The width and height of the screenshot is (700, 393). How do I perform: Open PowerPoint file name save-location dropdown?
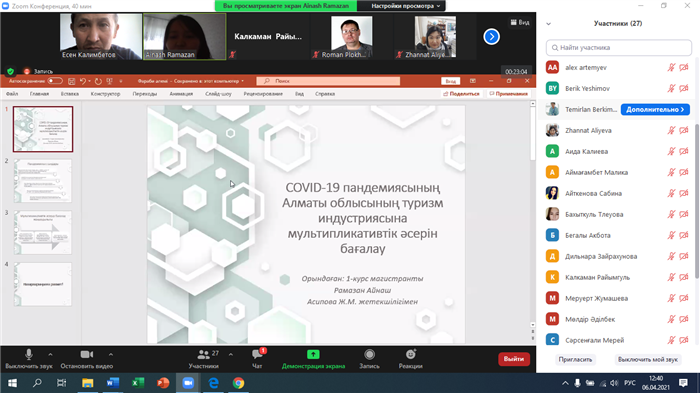[x=242, y=81]
